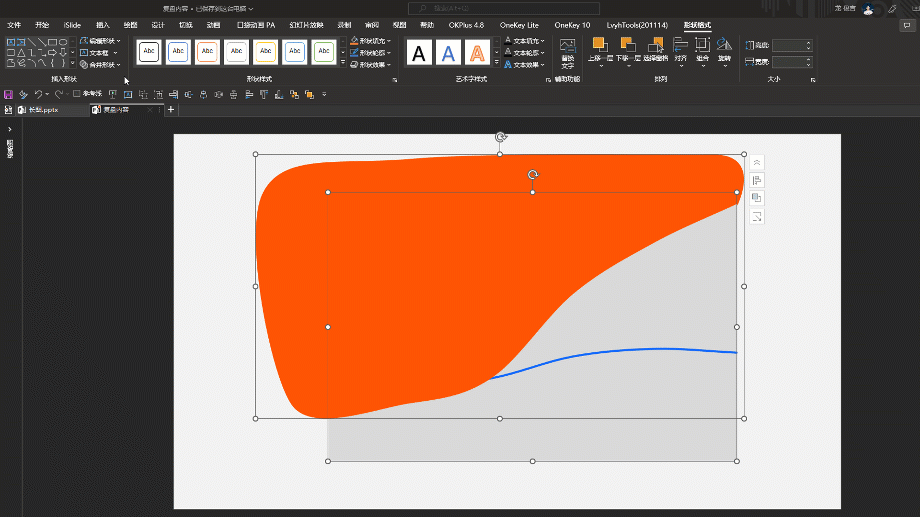The image size is (920, 517).
Task: Click the plus button to add new document tab
Action: [171, 110]
